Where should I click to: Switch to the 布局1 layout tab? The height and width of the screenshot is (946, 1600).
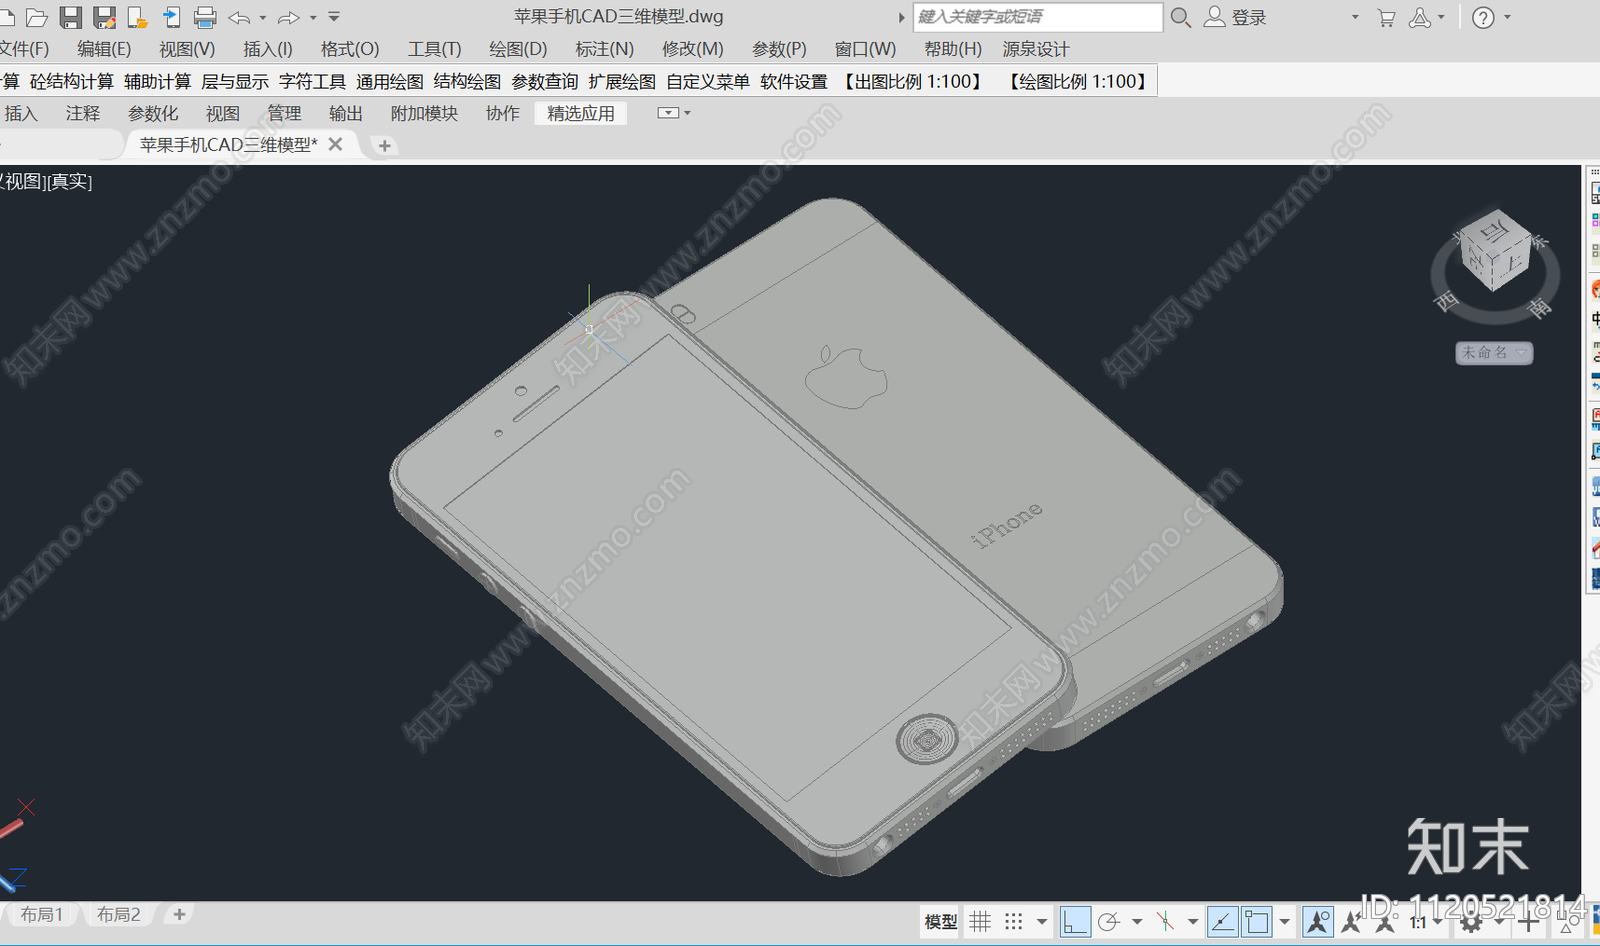42,915
